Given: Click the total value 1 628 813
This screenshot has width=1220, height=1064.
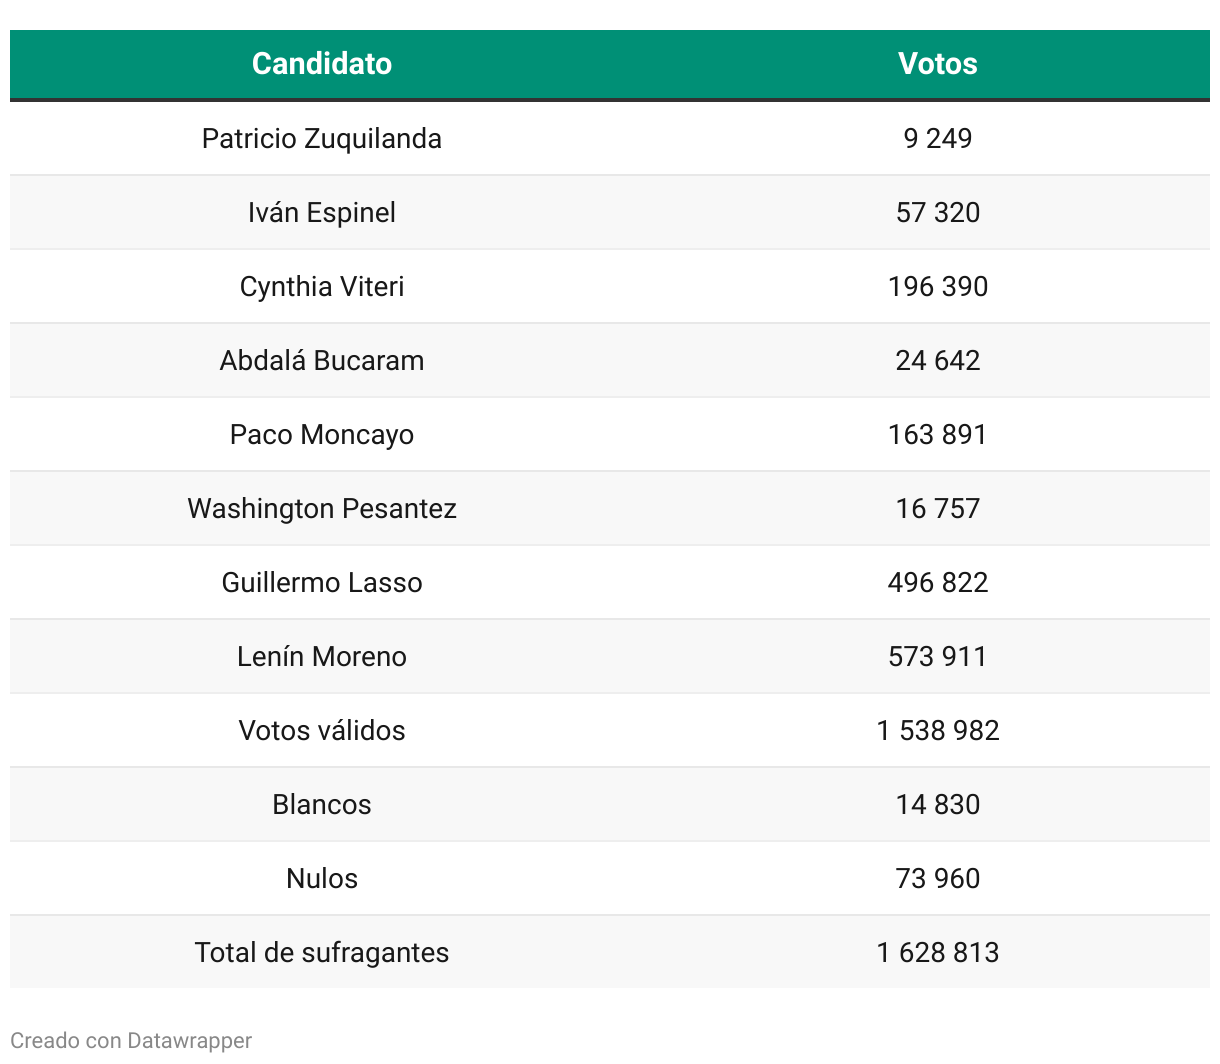Looking at the screenshot, I should pyautogui.click(x=937, y=952).
